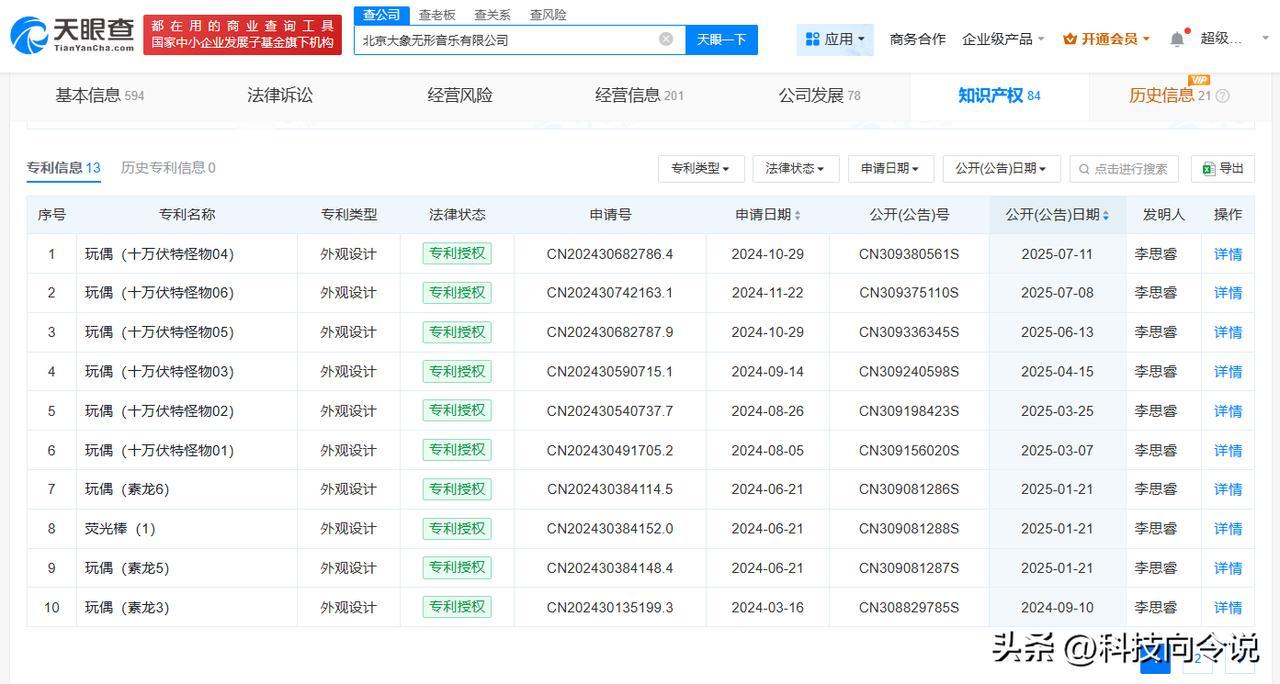Open the 法律诉讼 tab
Screen dimensions: 1280x684
point(280,96)
